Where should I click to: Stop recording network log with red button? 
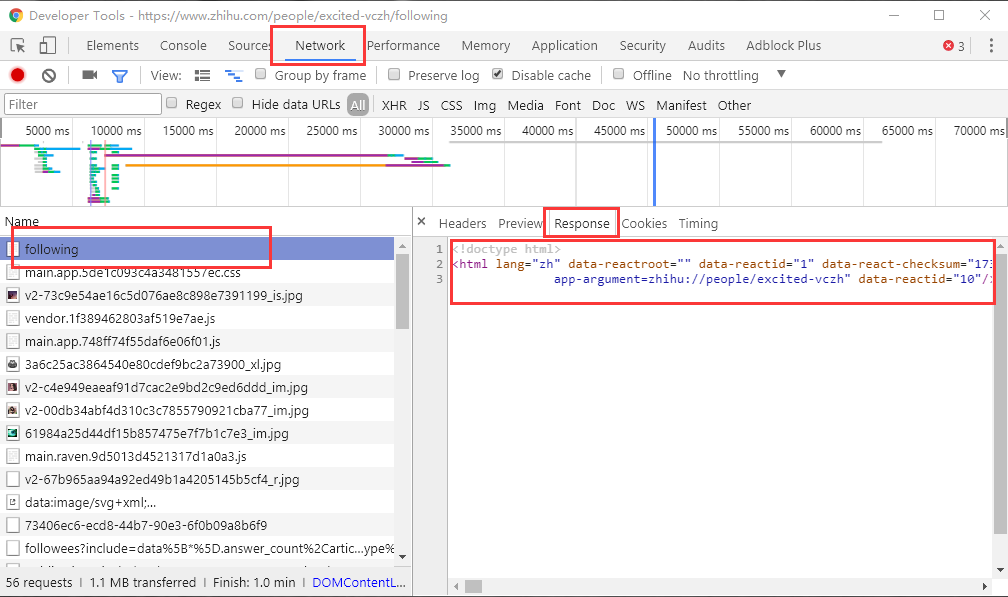pos(17,75)
